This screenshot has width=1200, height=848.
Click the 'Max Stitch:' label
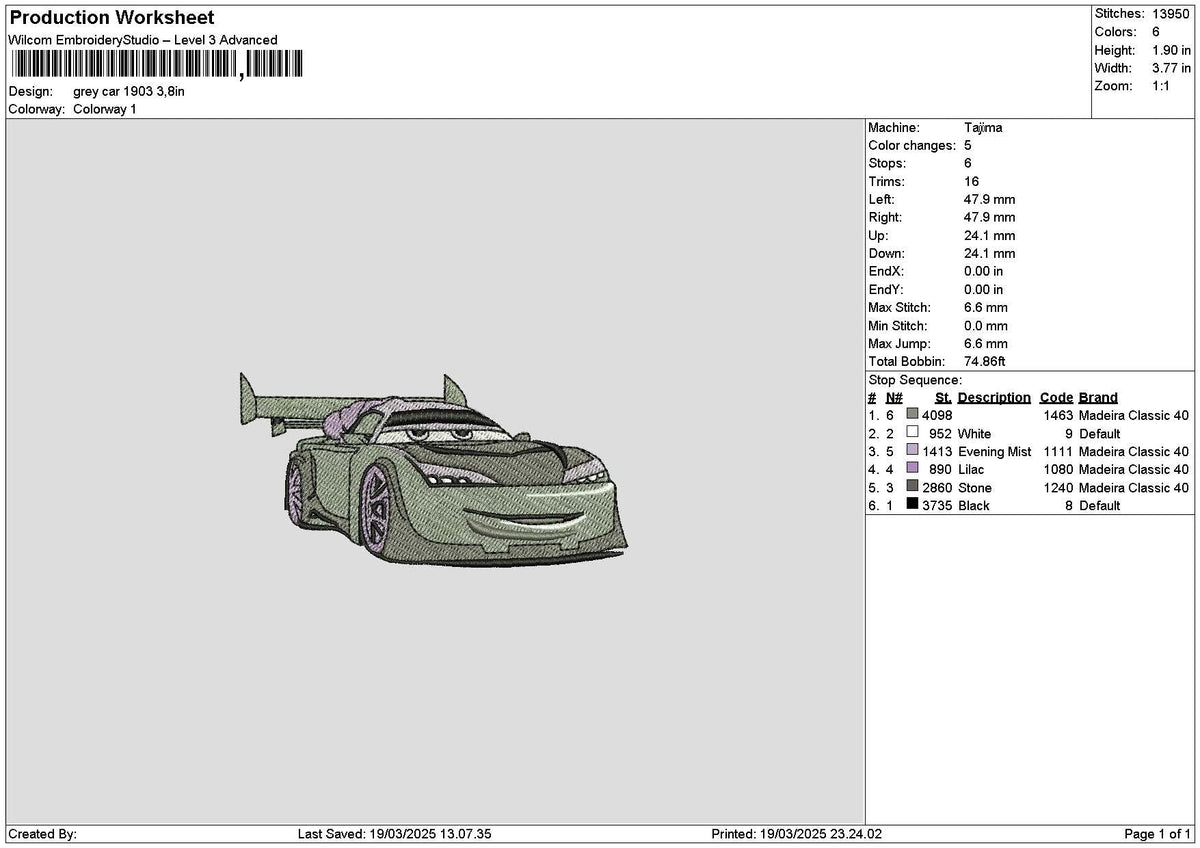900,308
